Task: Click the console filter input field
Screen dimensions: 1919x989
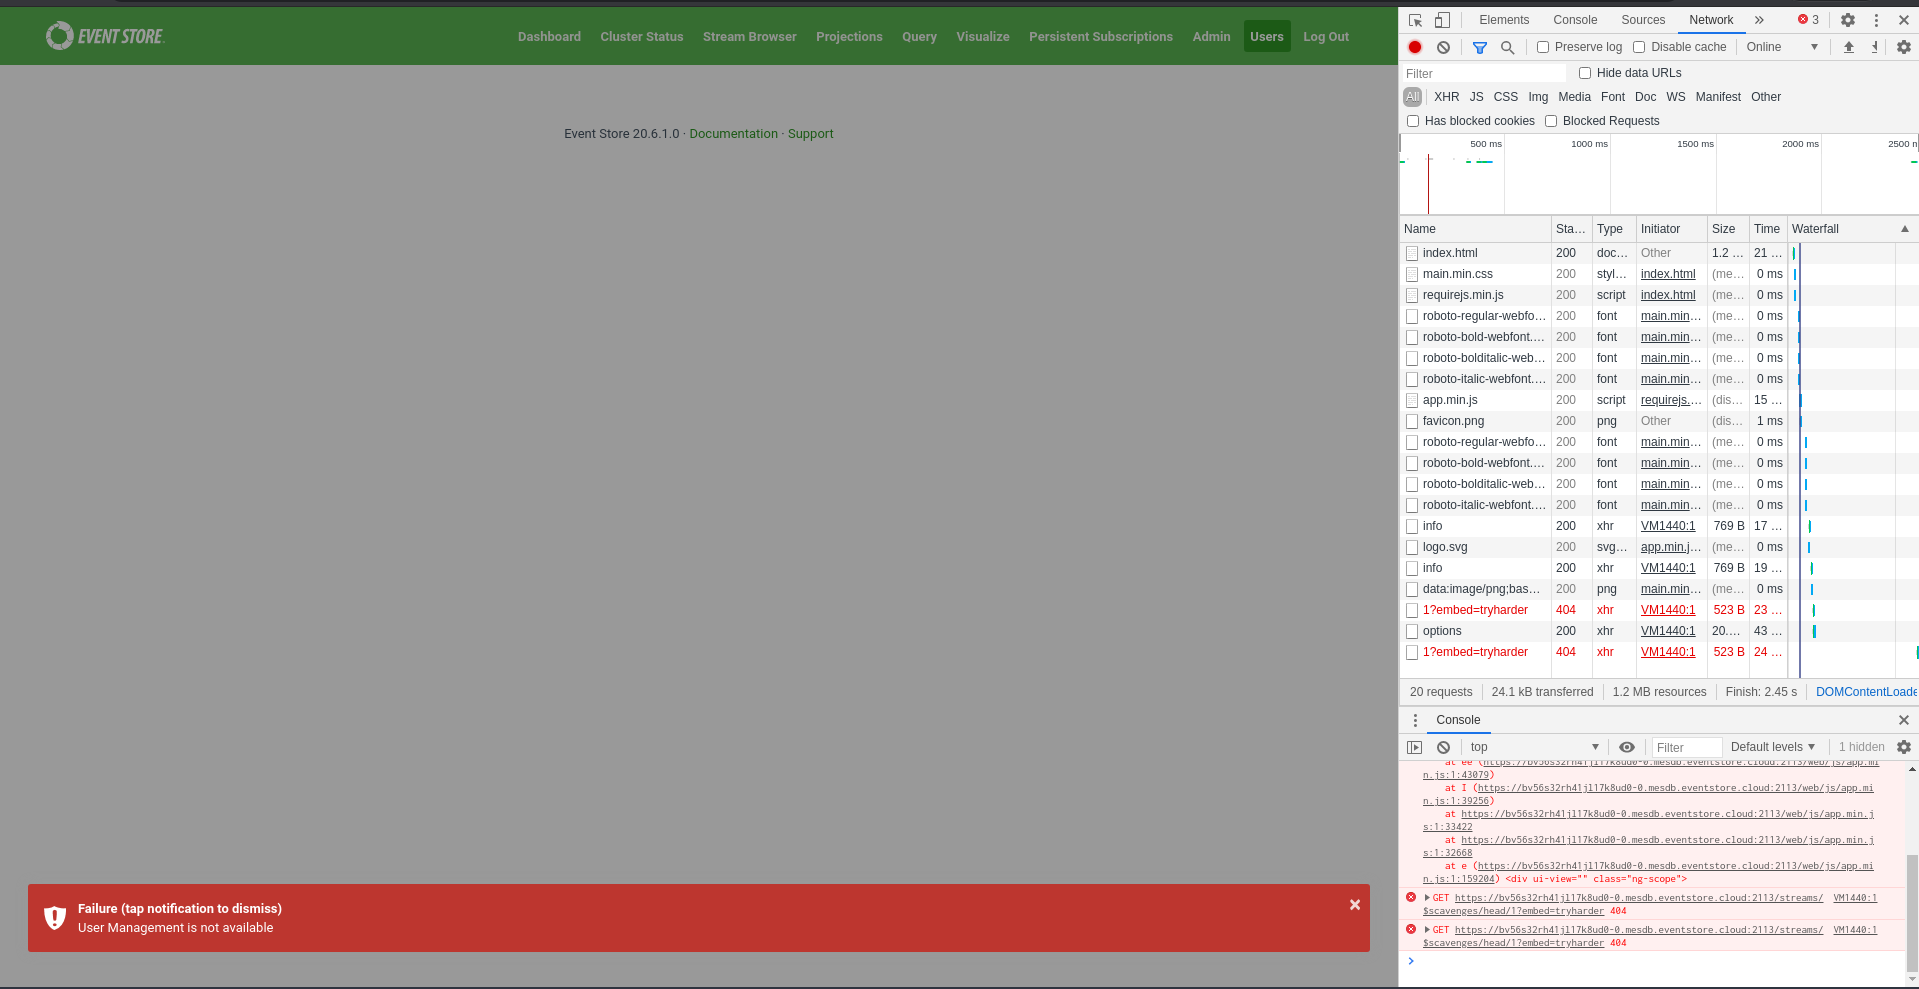Action: click(x=1686, y=747)
